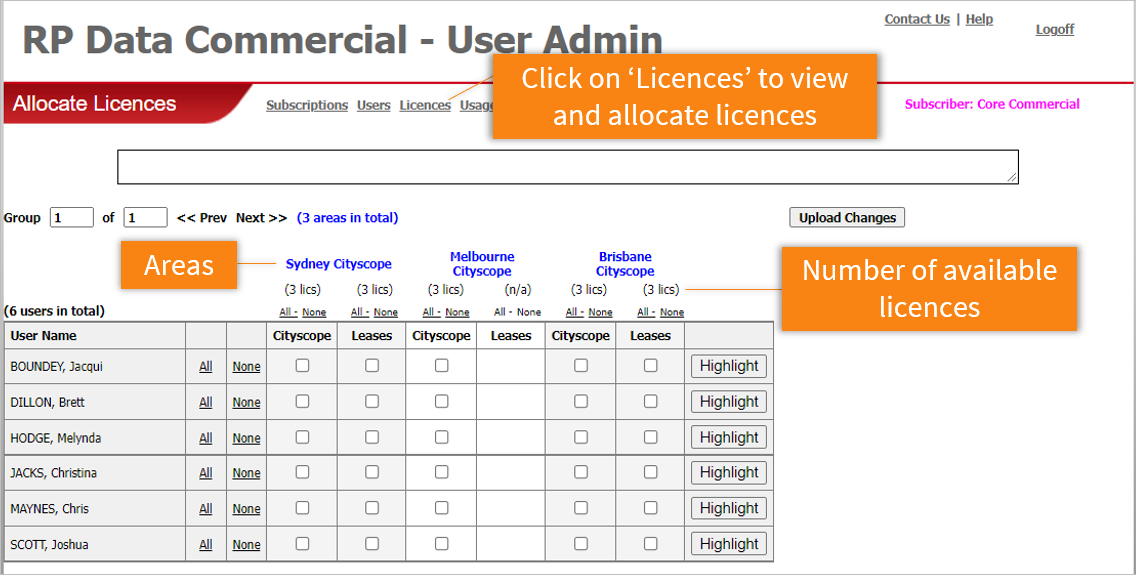
Task: Select None licences for HODGE, Melynda
Action: pyautogui.click(x=246, y=438)
